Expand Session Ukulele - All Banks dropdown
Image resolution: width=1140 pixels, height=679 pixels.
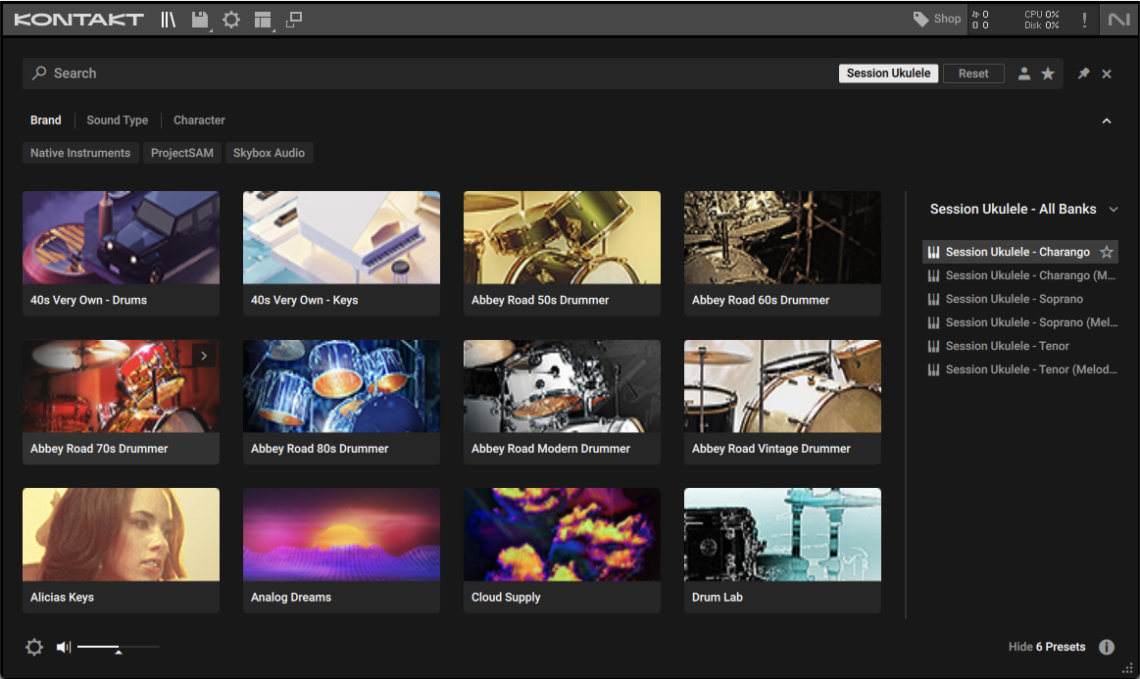tap(1113, 209)
